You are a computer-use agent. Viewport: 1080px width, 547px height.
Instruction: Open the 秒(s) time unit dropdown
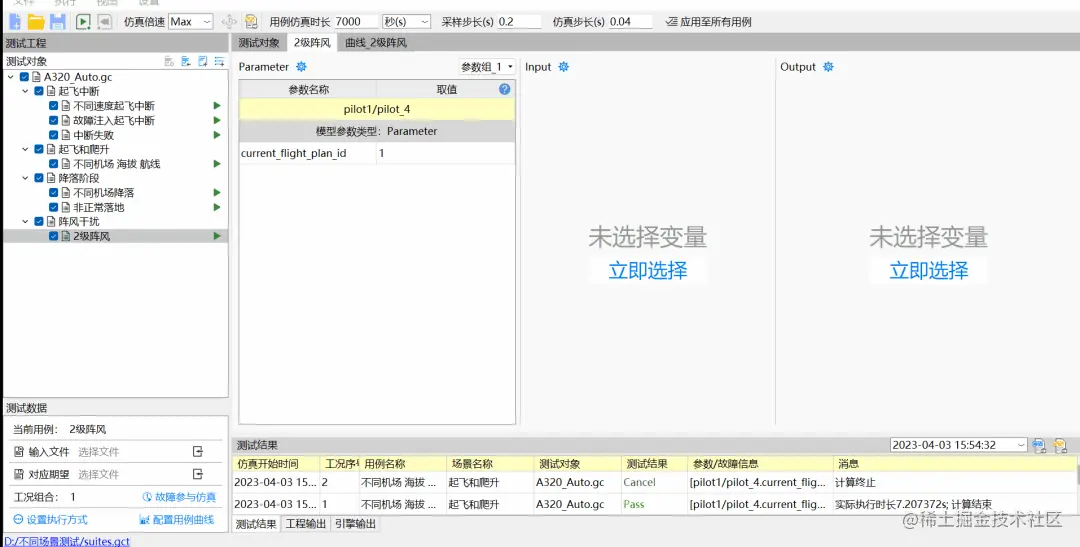click(406, 21)
